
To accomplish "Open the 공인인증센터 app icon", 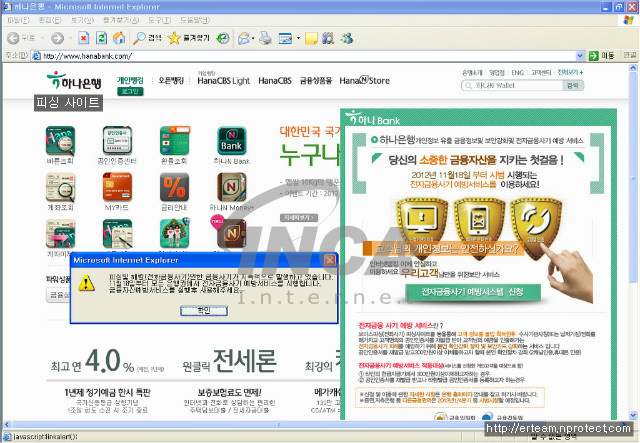I will [117, 141].
